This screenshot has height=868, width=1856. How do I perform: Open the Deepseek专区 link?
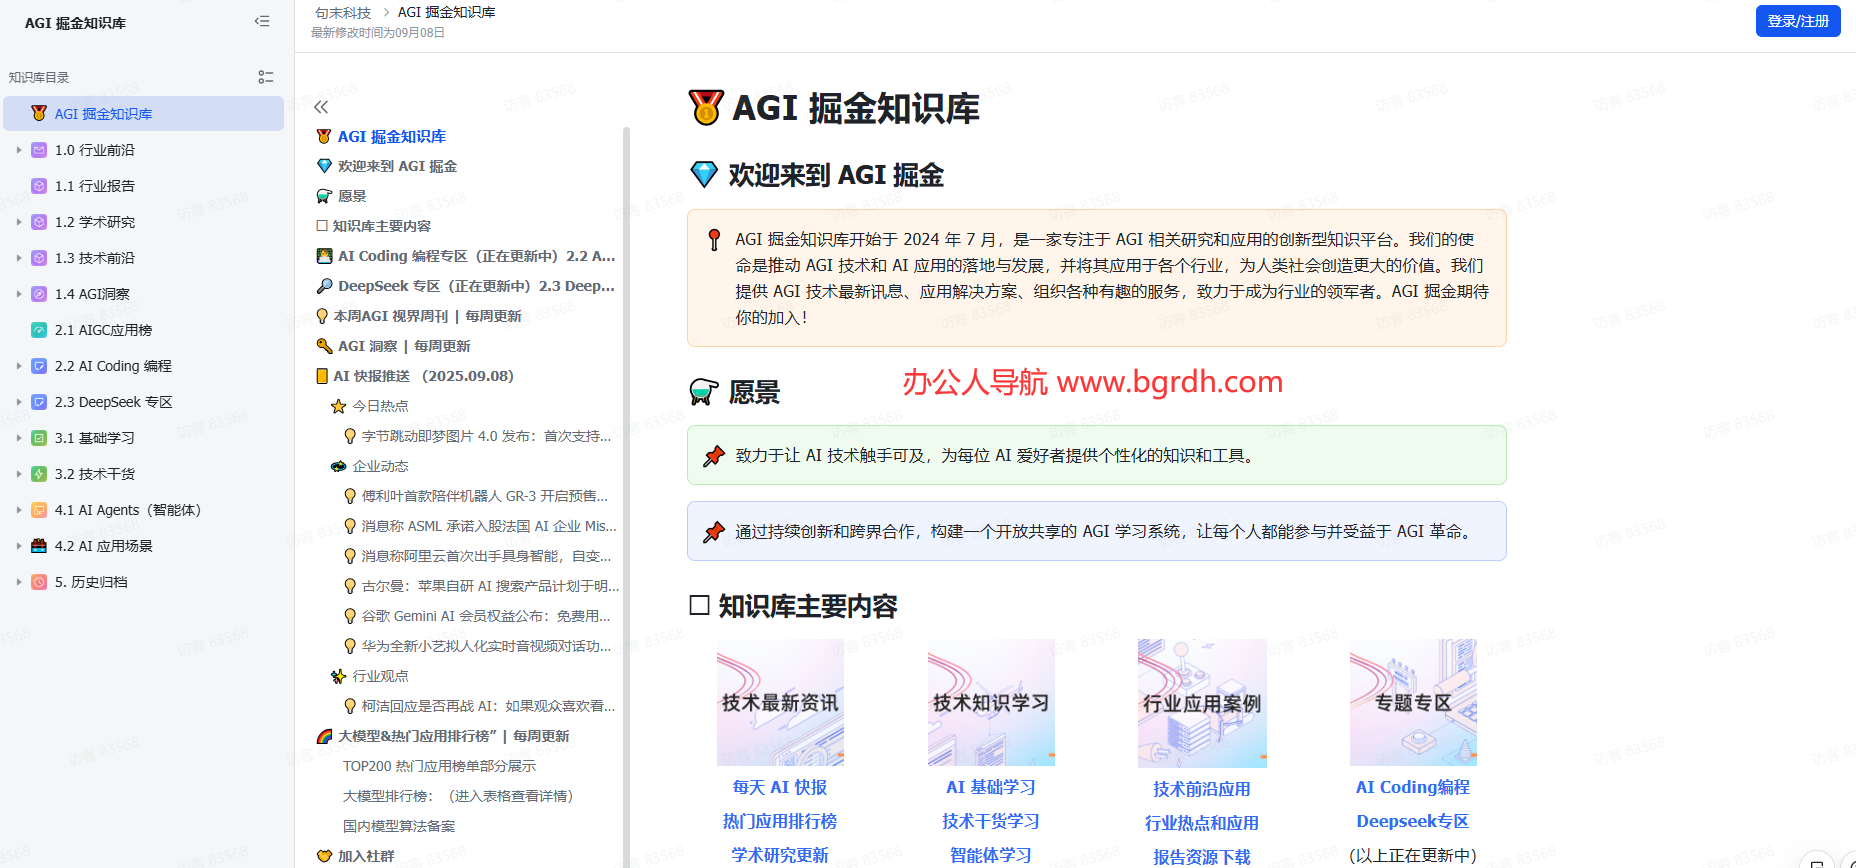tap(1413, 822)
